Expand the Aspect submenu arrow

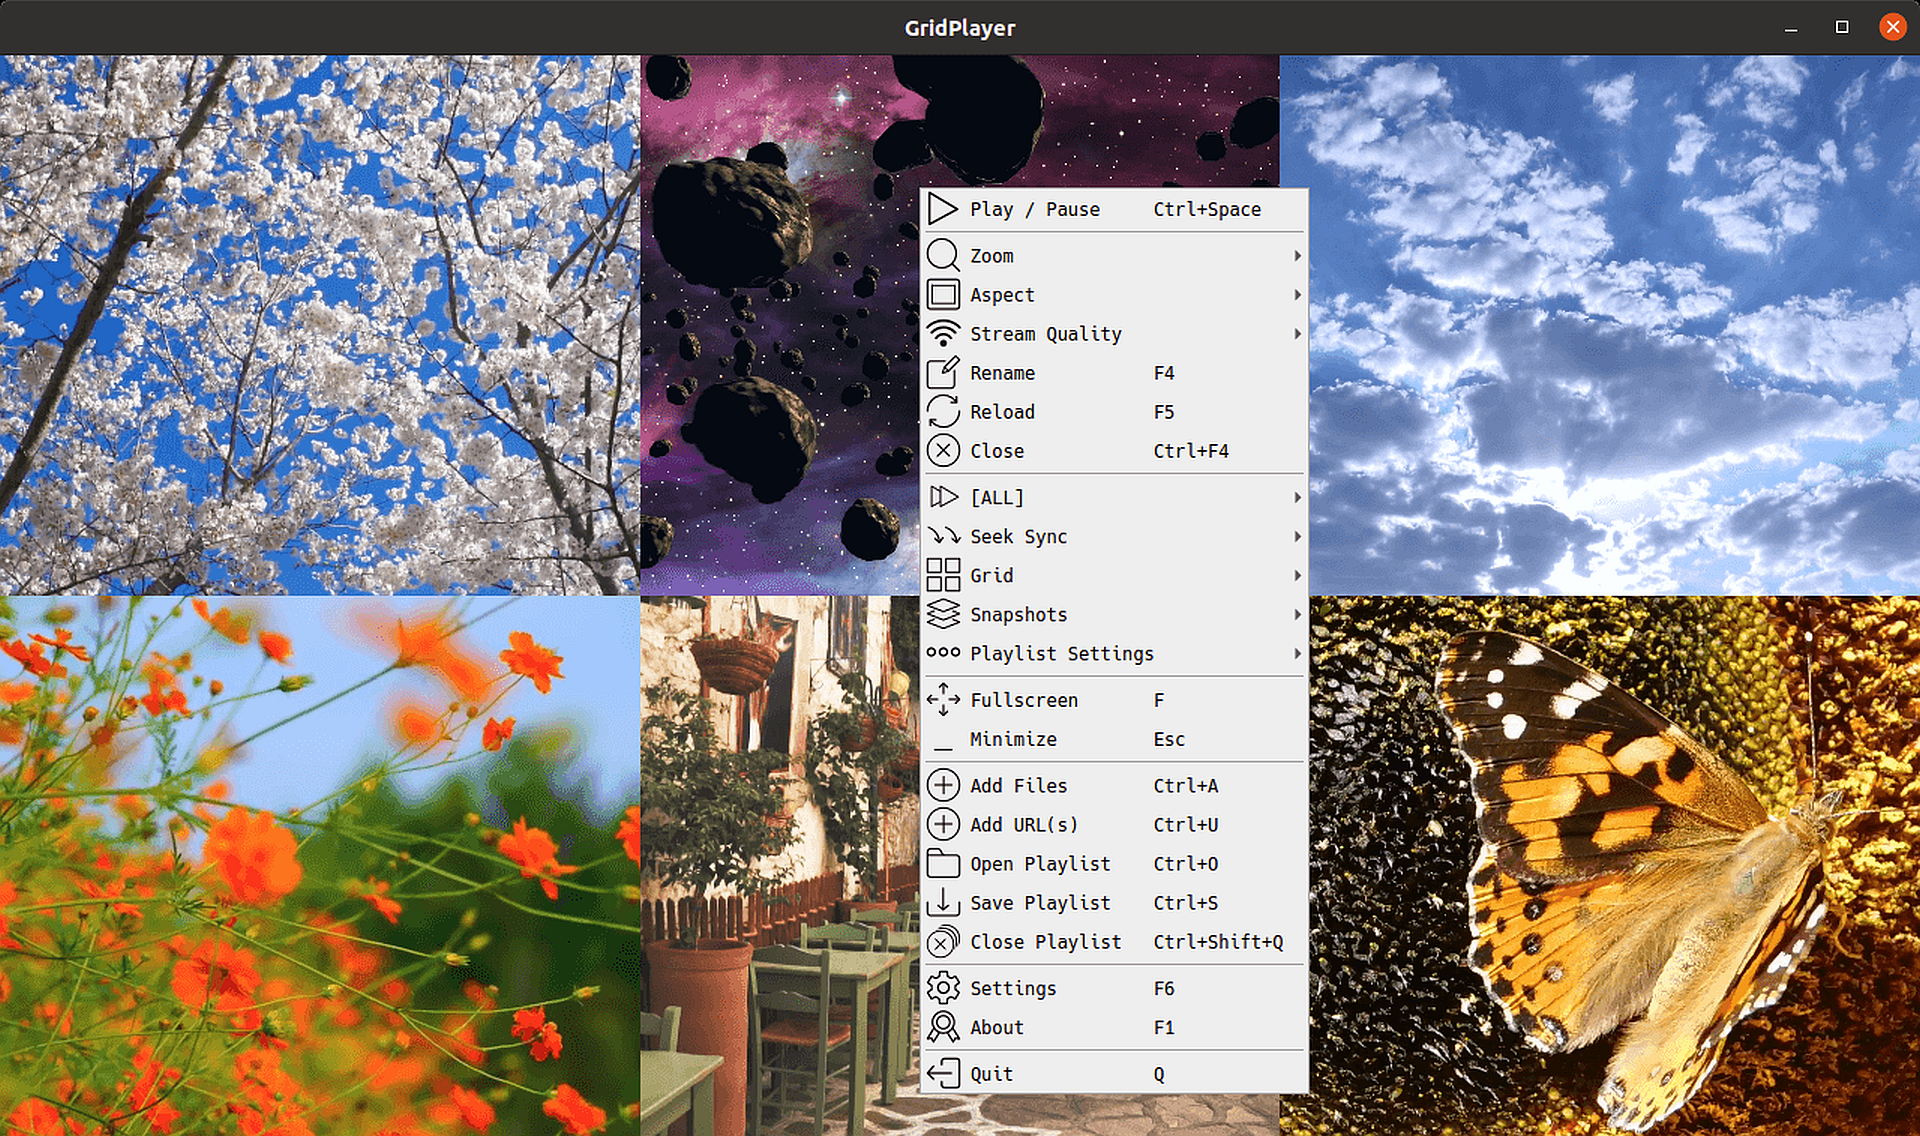(1297, 295)
